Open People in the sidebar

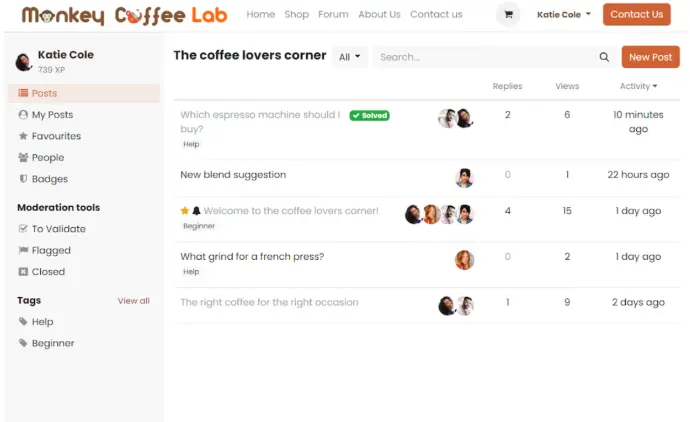coord(41,158)
